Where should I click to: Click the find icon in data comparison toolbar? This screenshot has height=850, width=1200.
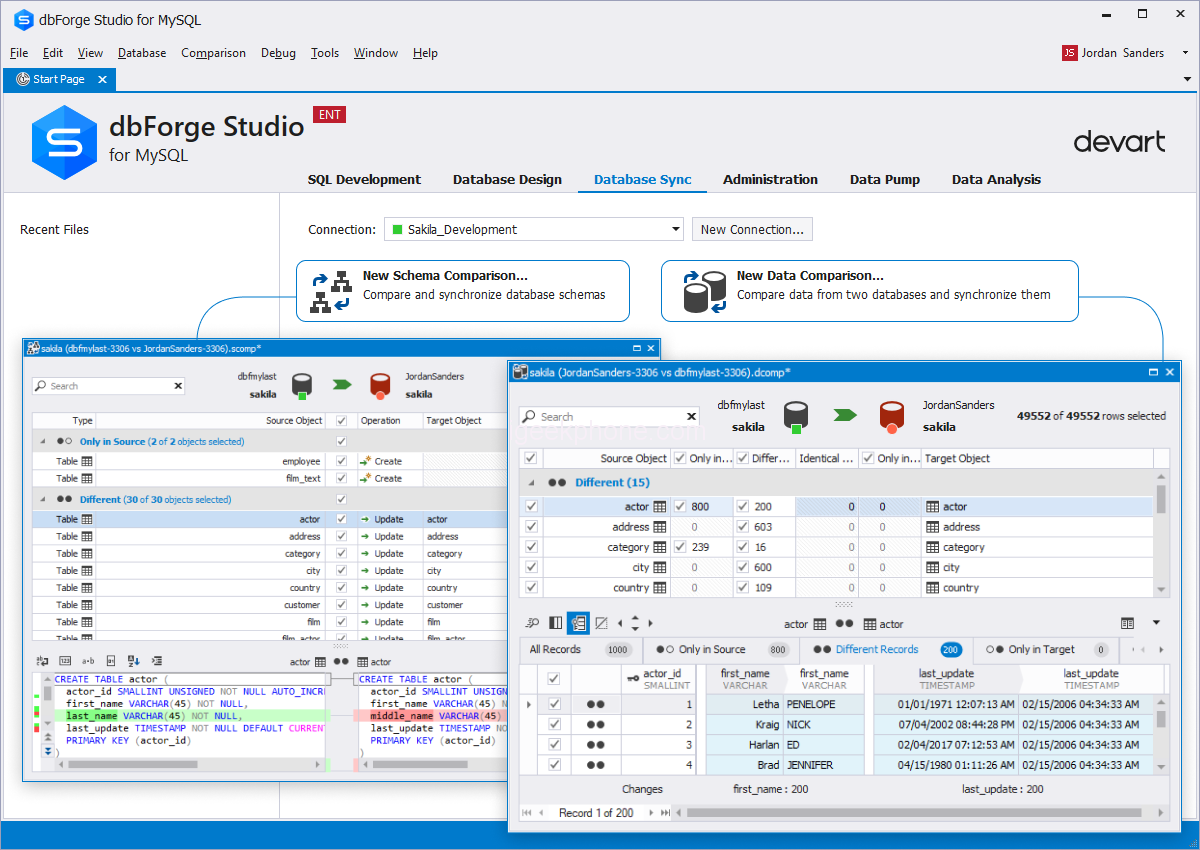533,623
